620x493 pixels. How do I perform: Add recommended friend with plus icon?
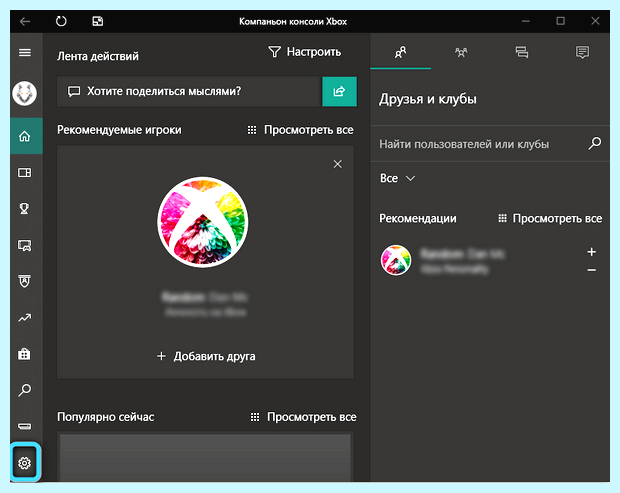pos(592,252)
